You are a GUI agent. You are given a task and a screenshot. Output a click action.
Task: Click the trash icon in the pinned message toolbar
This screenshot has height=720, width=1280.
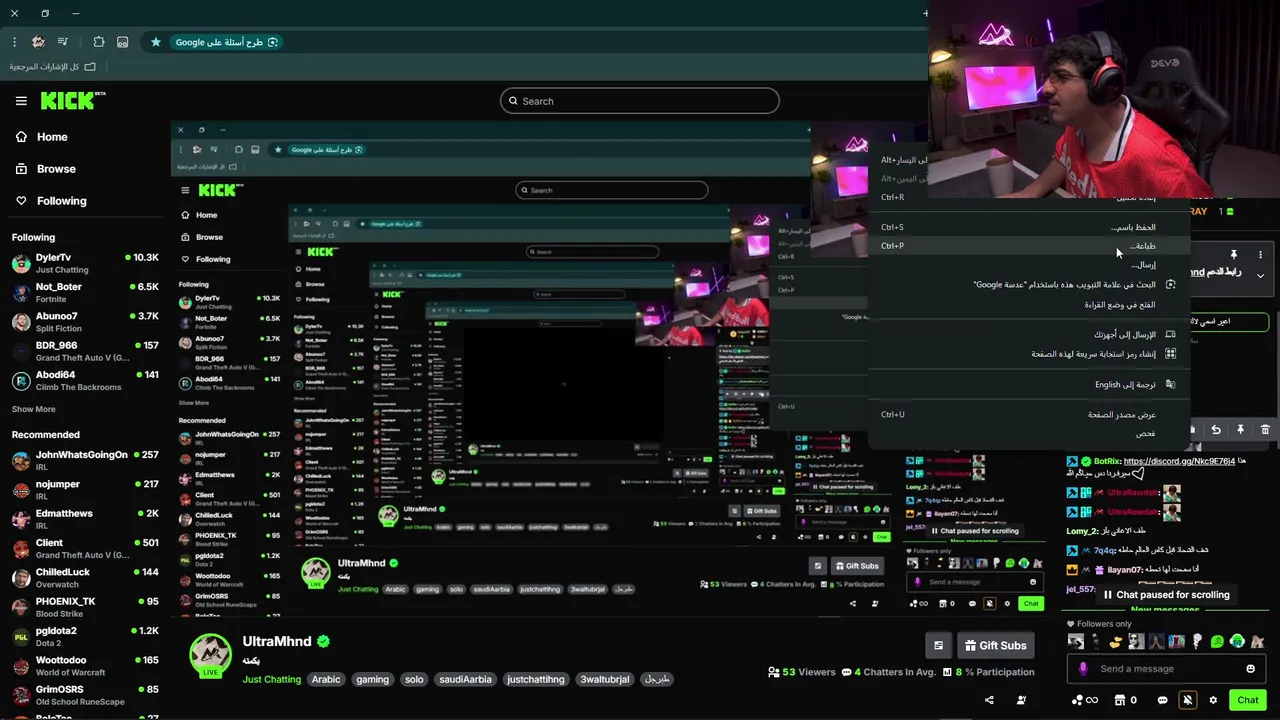(x=1265, y=429)
